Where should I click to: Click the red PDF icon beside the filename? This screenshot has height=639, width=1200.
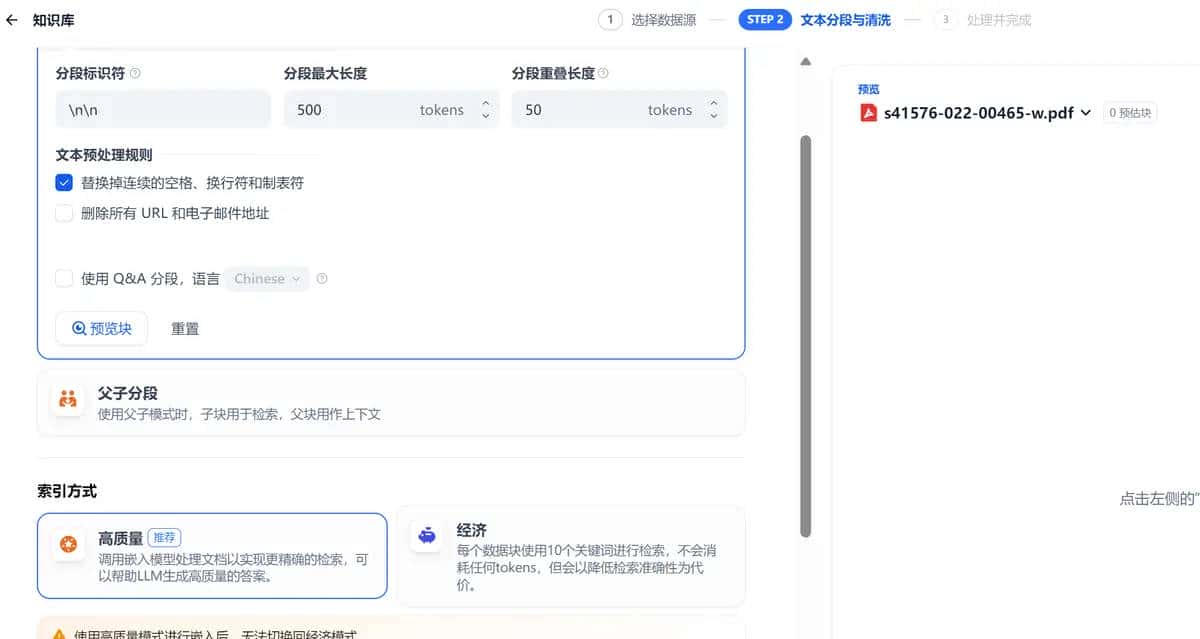click(x=867, y=113)
